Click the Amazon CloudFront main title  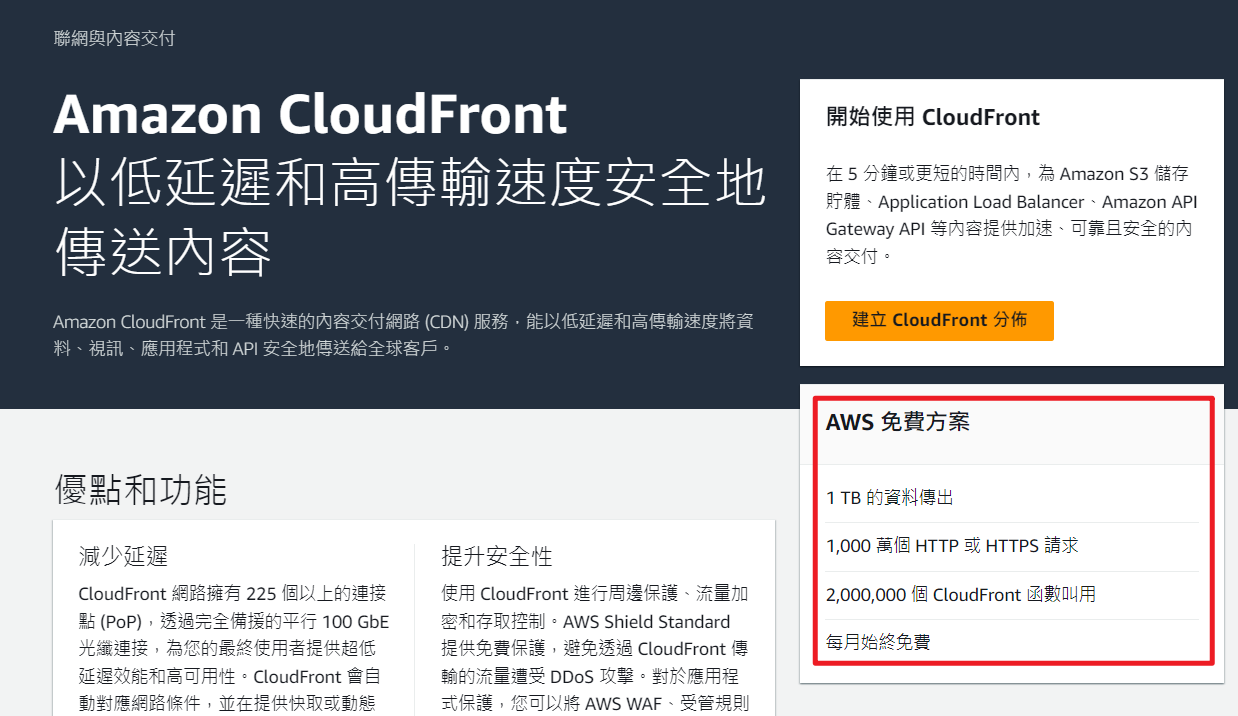tap(310, 114)
